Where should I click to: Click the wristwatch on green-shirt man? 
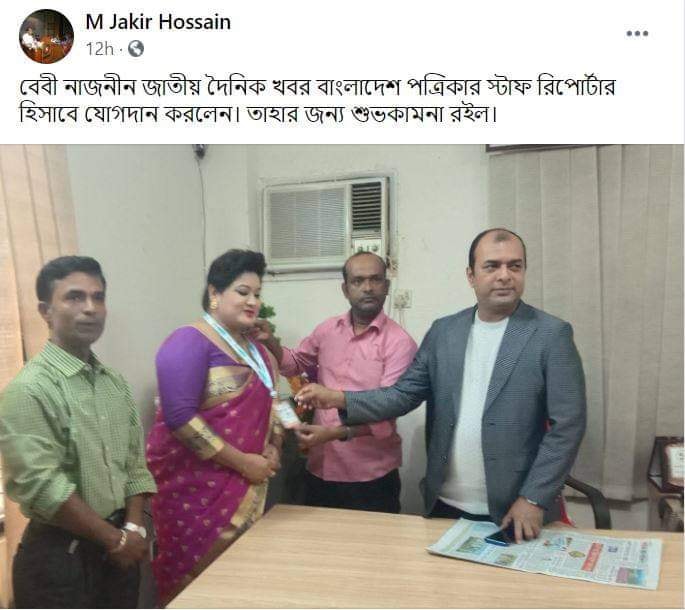(135, 529)
